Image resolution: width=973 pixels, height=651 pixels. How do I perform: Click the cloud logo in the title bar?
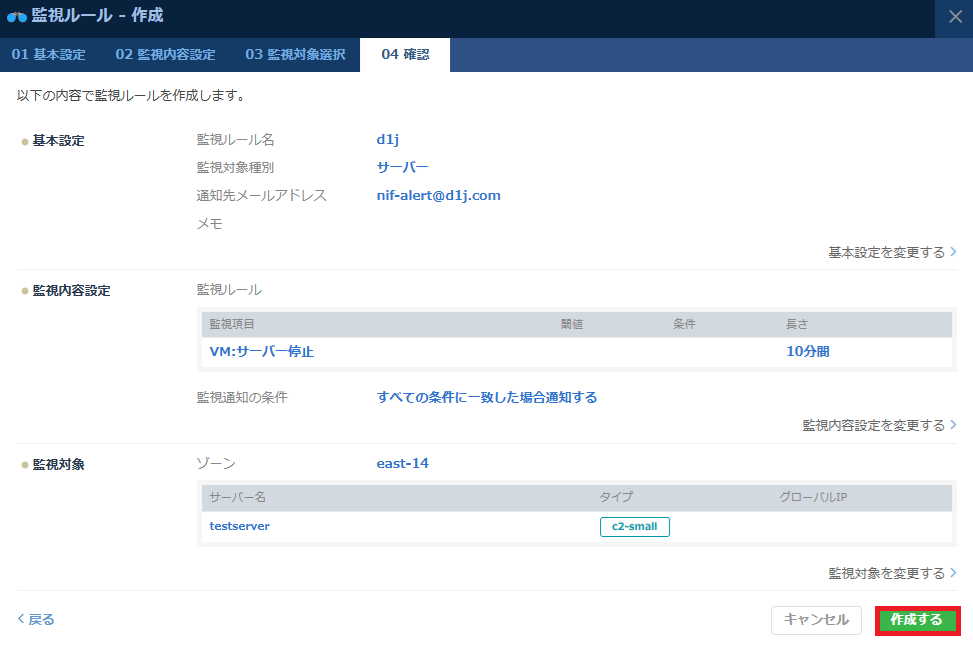click(x=17, y=17)
